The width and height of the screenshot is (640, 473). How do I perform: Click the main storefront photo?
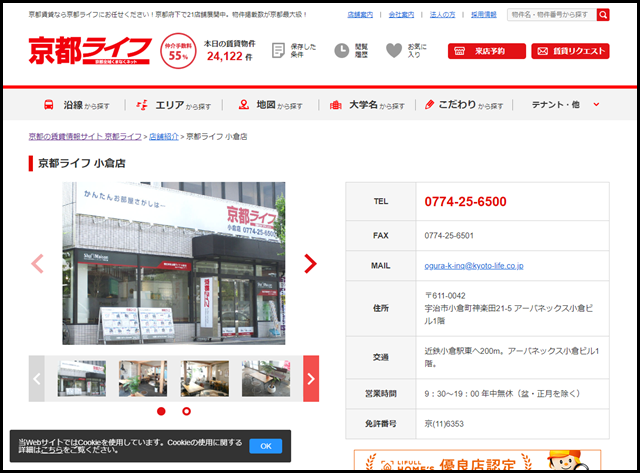[173, 263]
